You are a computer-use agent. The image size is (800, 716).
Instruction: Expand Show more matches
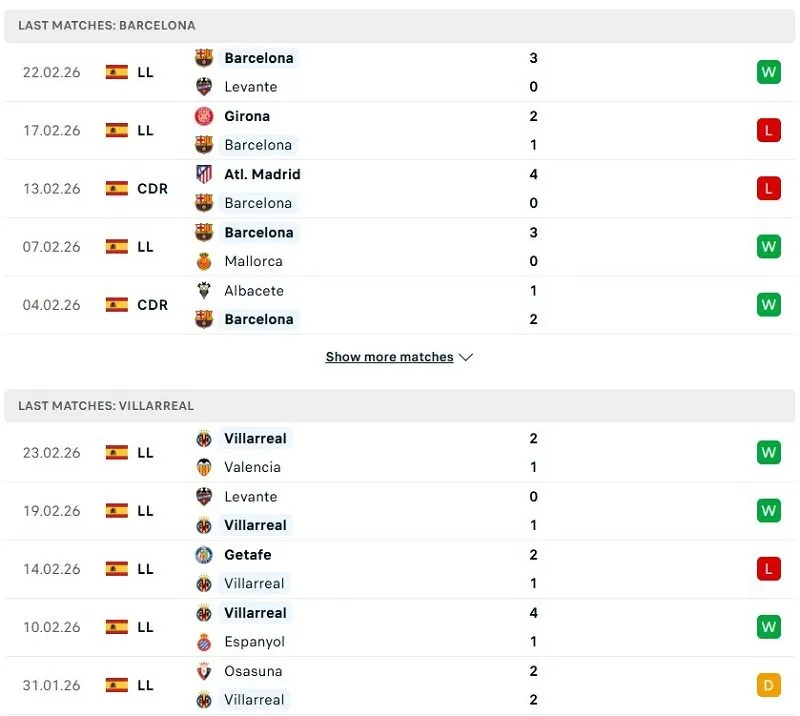pyautogui.click(x=391, y=356)
